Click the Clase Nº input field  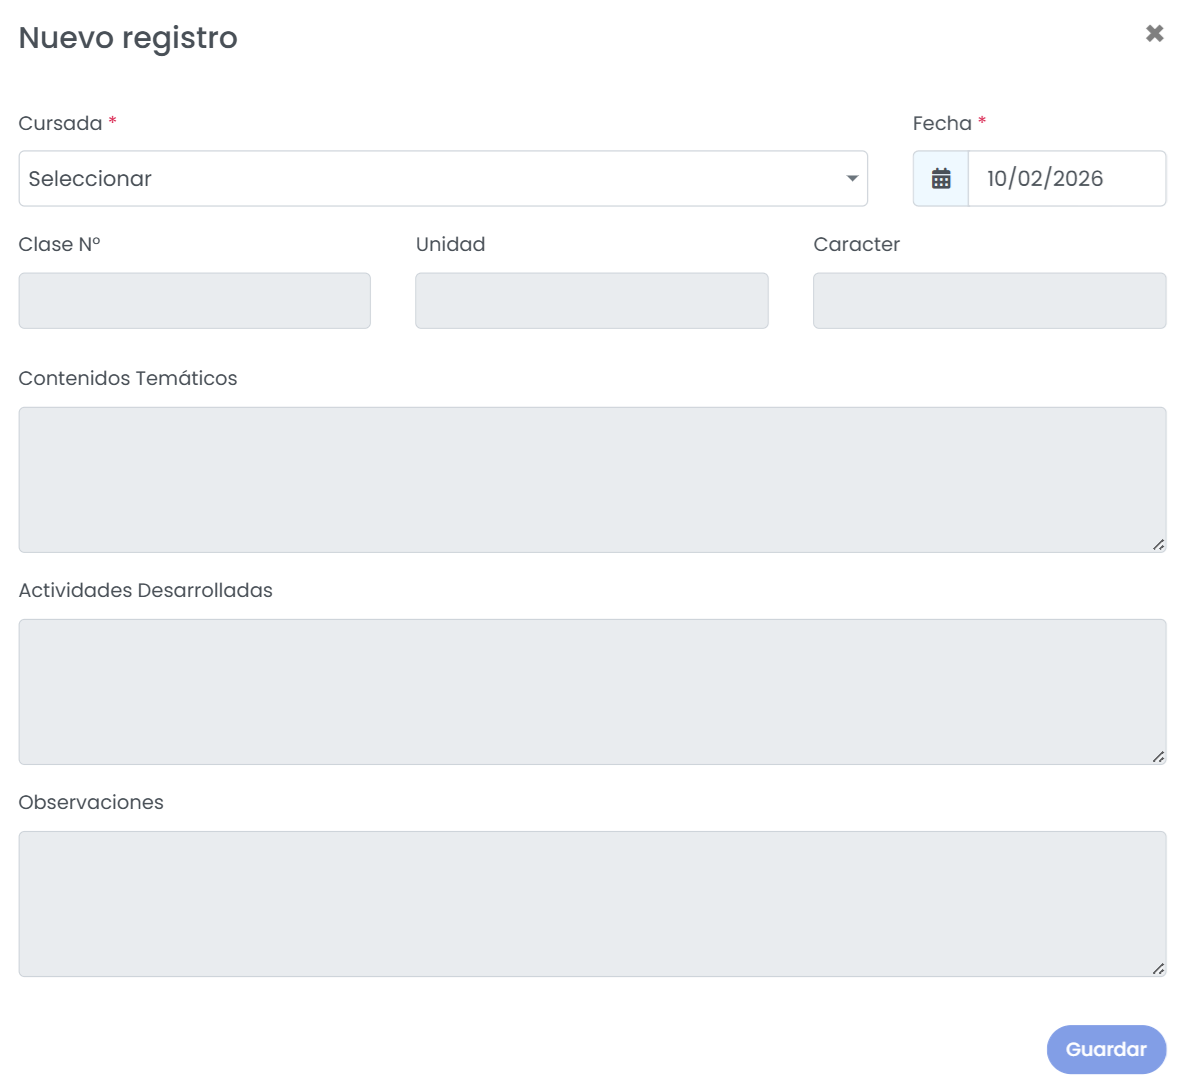click(x=194, y=301)
